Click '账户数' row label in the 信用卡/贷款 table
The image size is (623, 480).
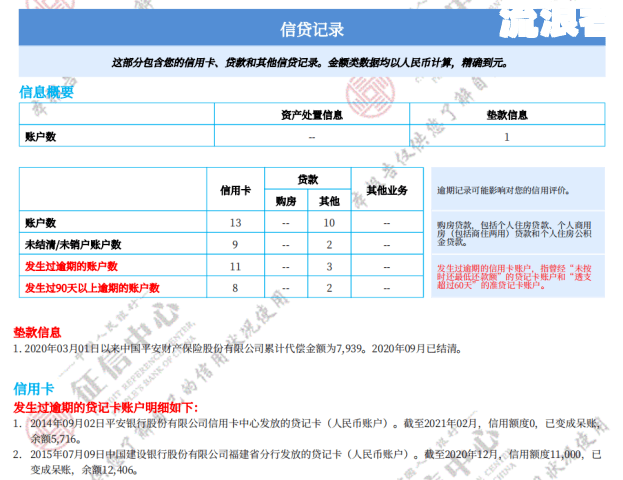click(41, 223)
